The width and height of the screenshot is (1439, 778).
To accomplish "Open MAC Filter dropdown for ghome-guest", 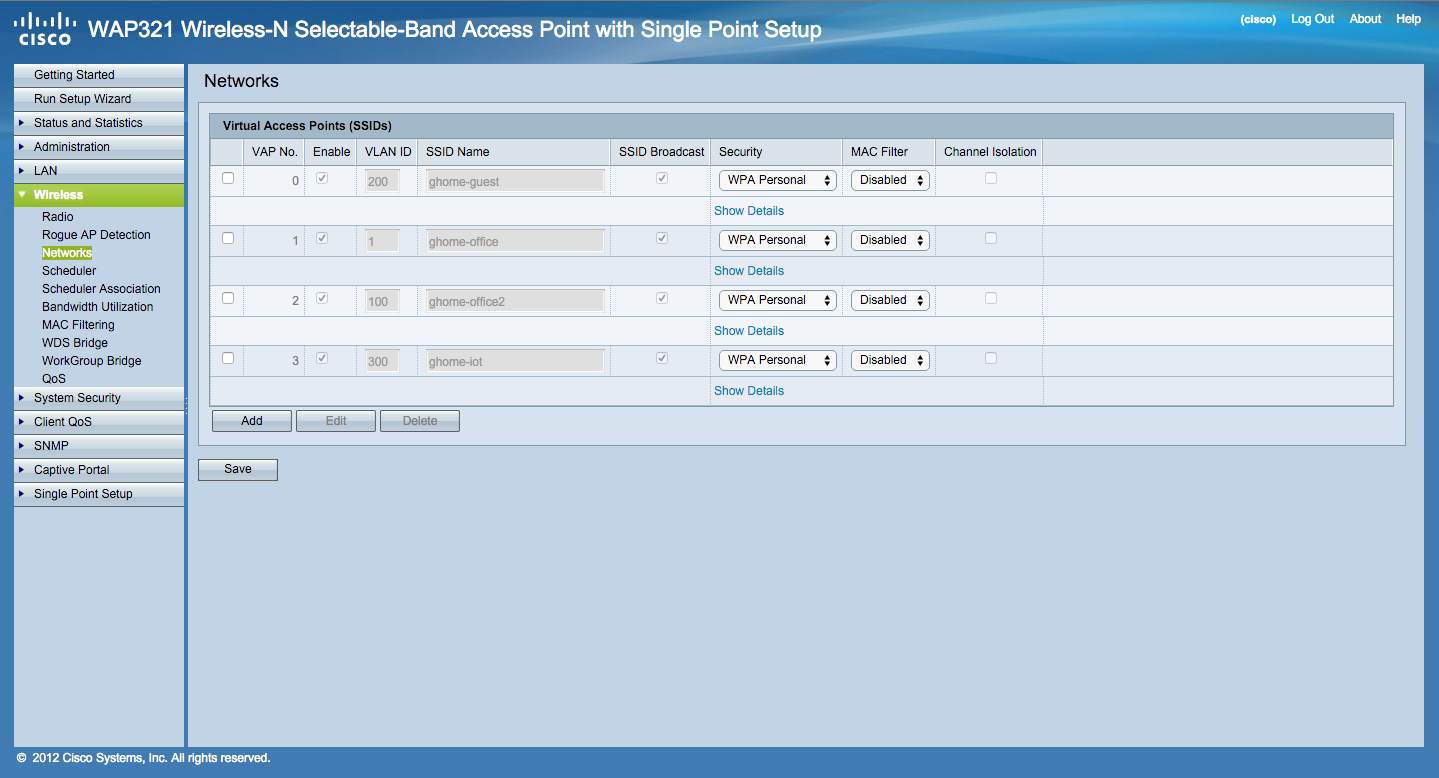I will pyautogui.click(x=890, y=180).
